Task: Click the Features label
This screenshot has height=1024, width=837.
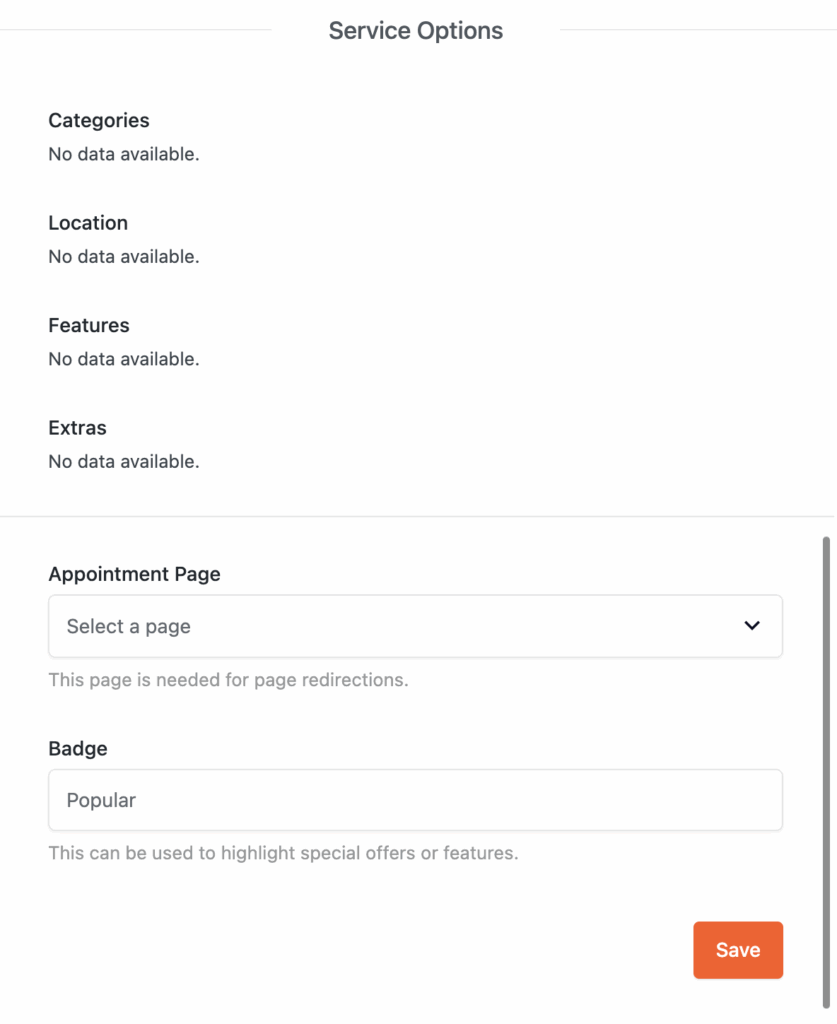Action: (x=89, y=325)
